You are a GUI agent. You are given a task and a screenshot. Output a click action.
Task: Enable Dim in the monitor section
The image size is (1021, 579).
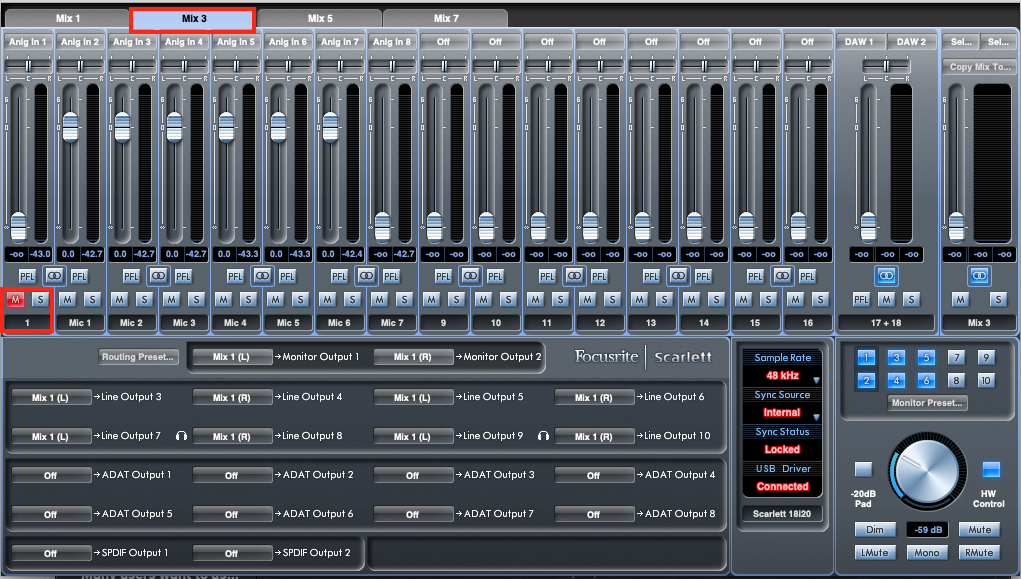point(875,529)
